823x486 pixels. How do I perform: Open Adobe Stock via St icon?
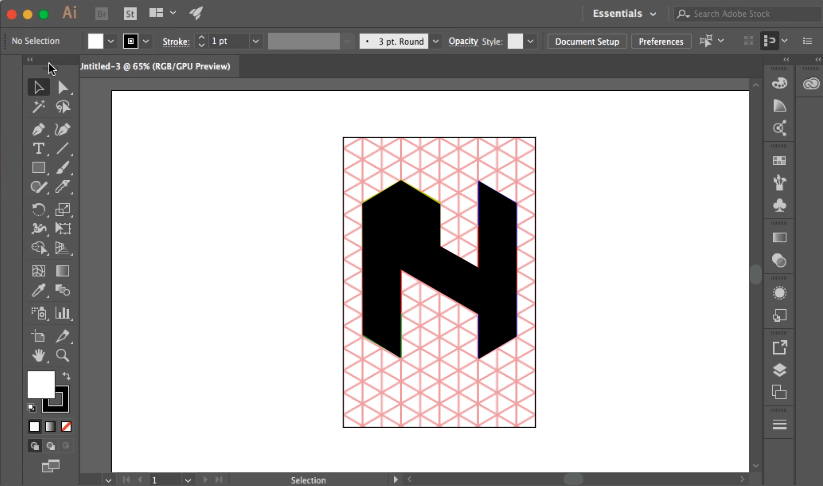click(130, 14)
